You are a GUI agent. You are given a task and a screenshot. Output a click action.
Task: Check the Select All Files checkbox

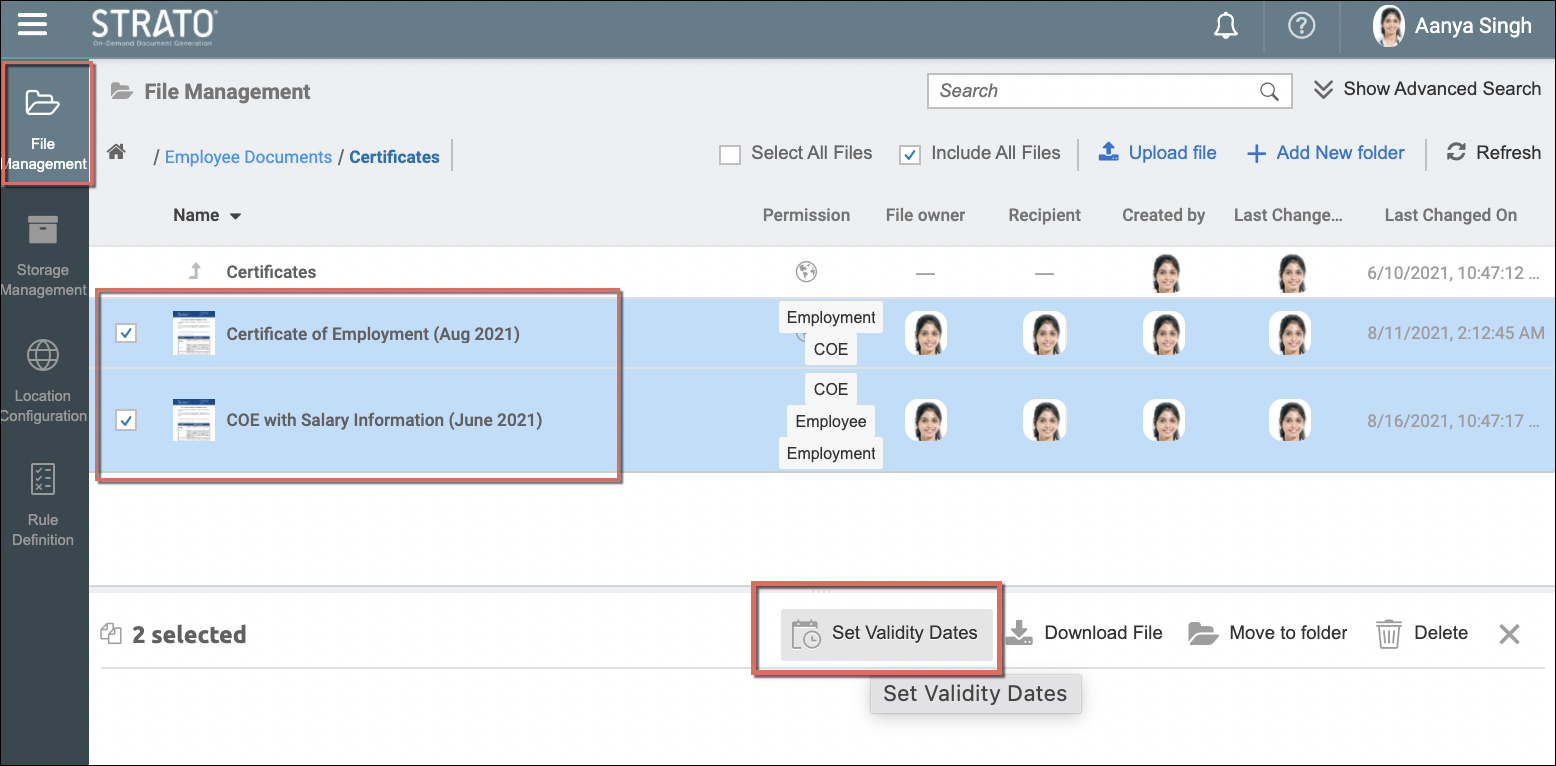tap(731, 154)
